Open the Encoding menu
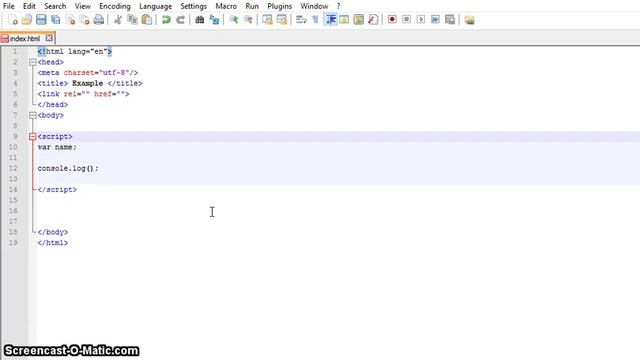Image resolution: width=640 pixels, height=360 pixels. [x=115, y=6]
